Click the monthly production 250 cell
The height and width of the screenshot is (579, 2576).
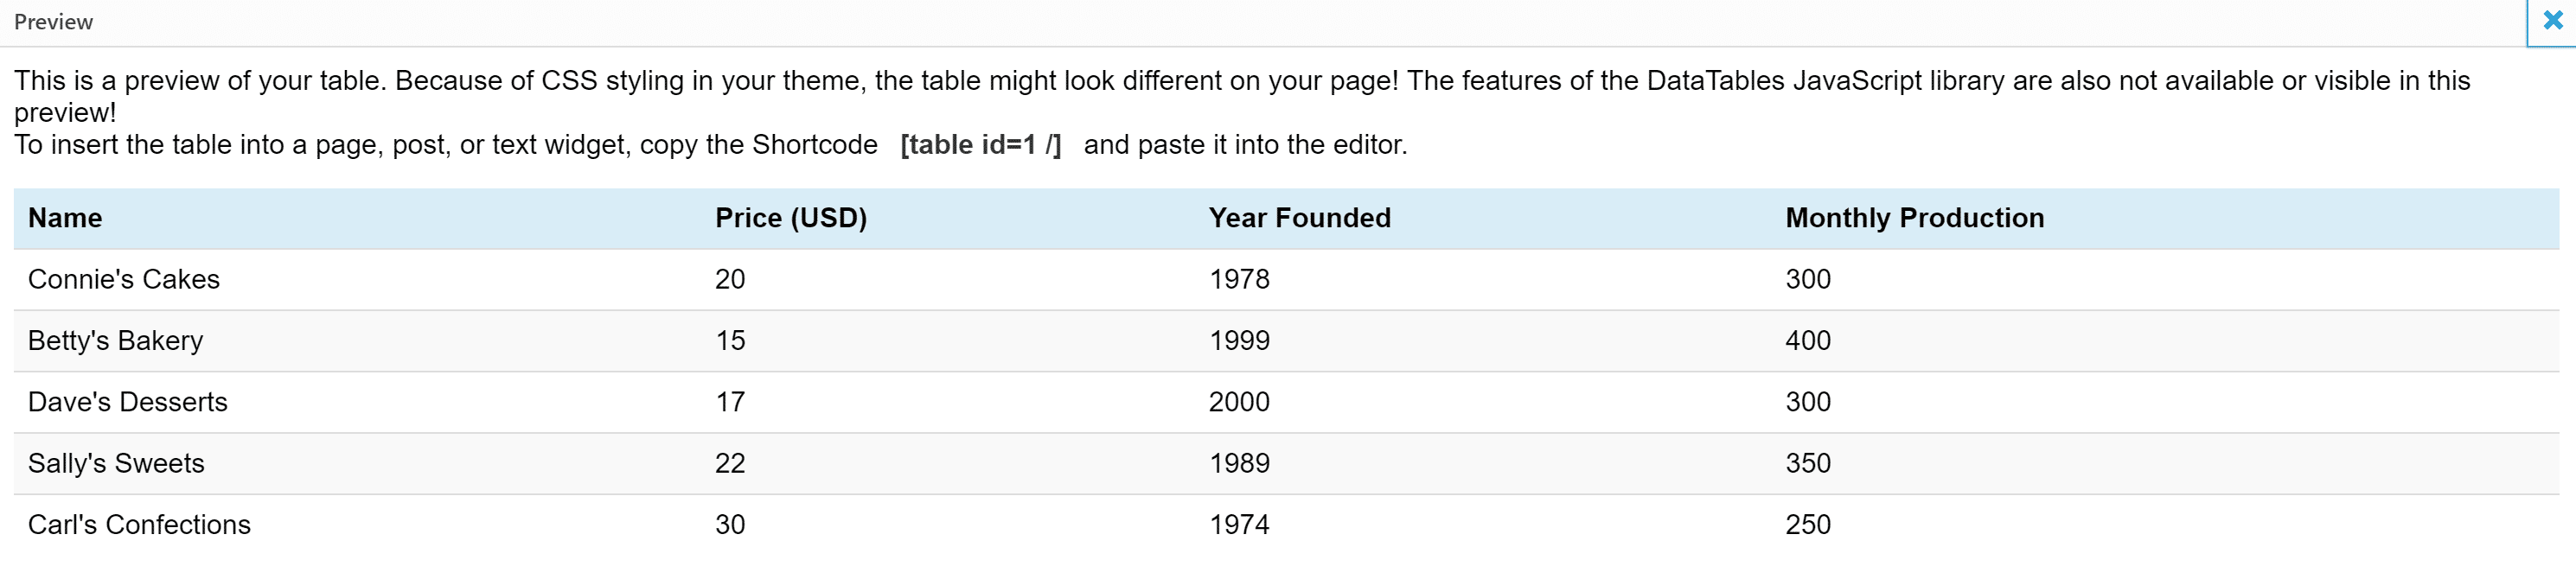coord(1808,525)
